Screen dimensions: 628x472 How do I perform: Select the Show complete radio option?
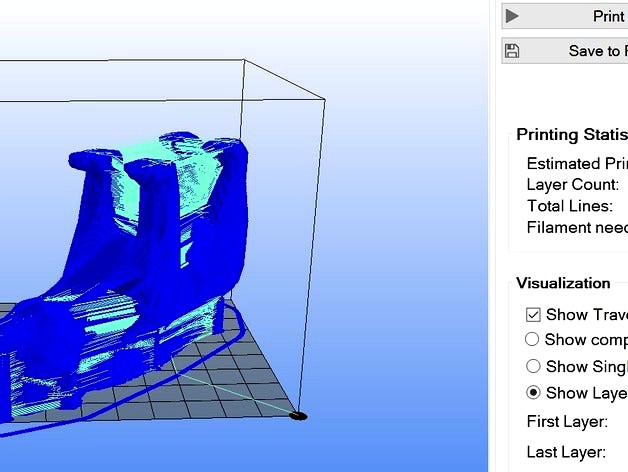pos(533,340)
